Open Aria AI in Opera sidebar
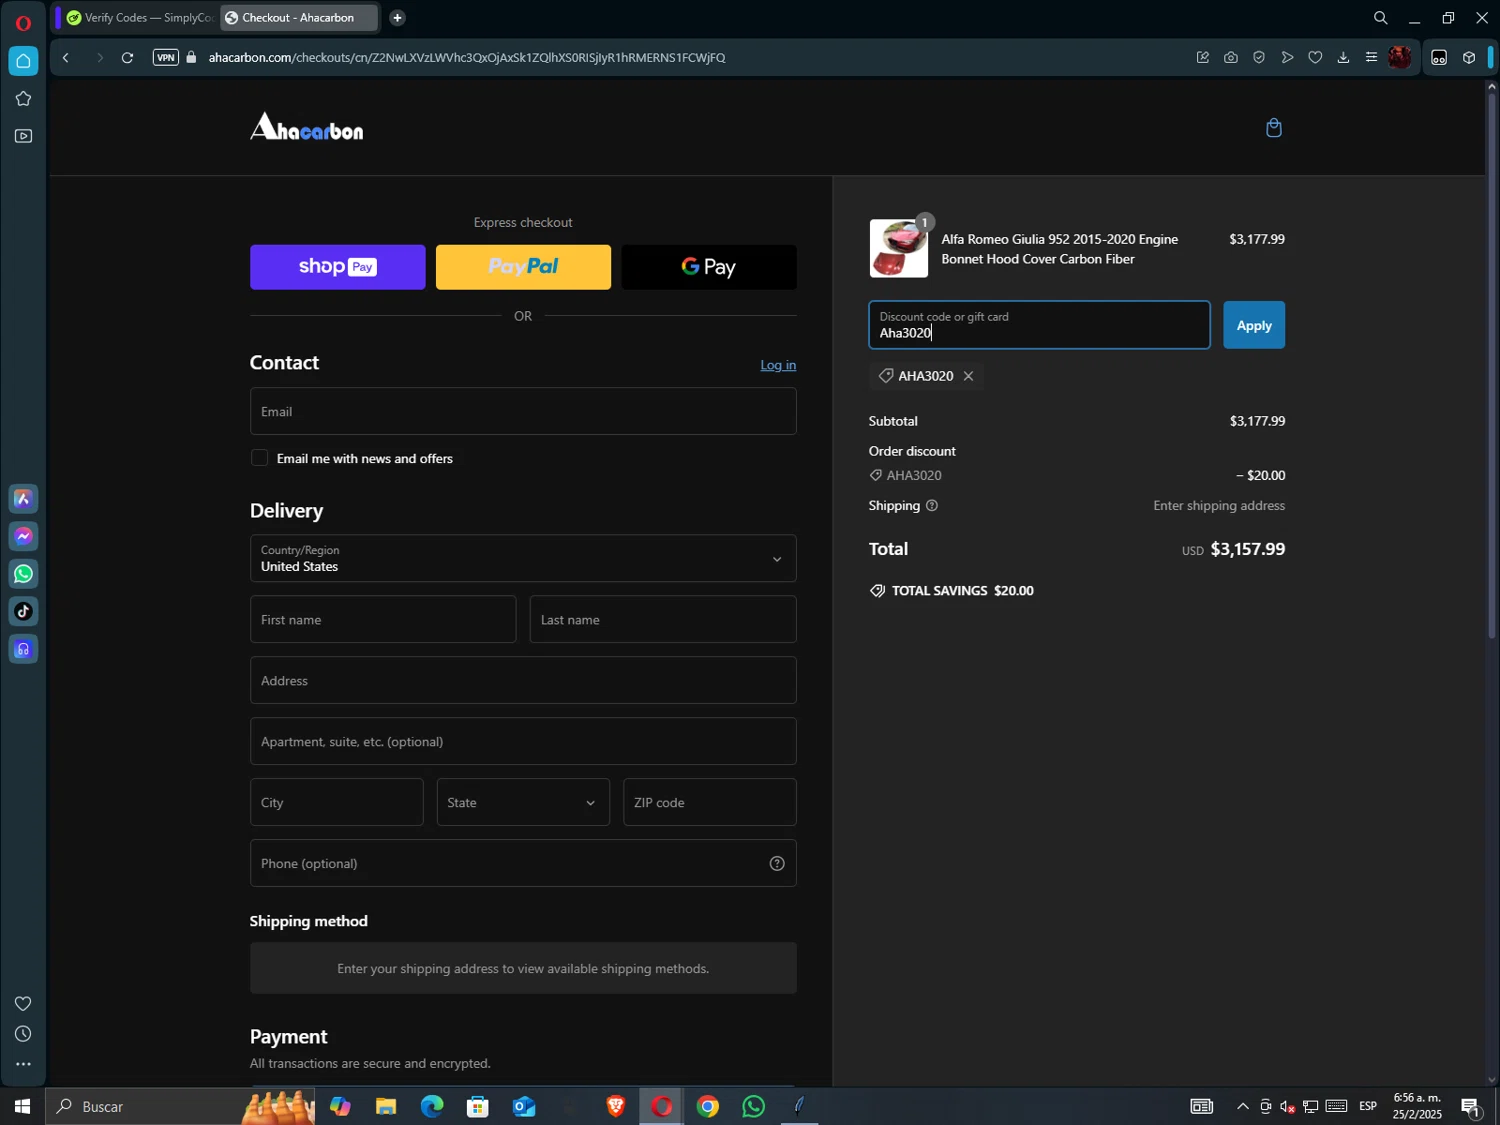This screenshot has width=1500, height=1125. pos(23,499)
